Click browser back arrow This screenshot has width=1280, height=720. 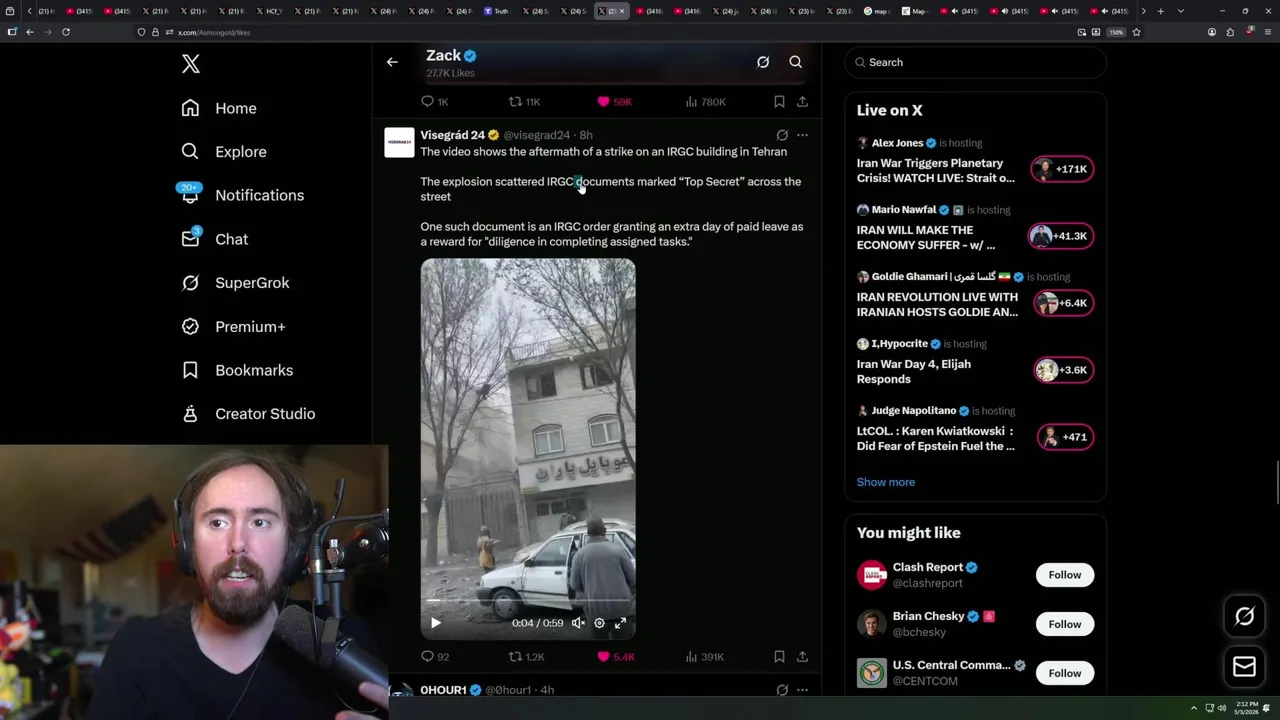[30, 32]
